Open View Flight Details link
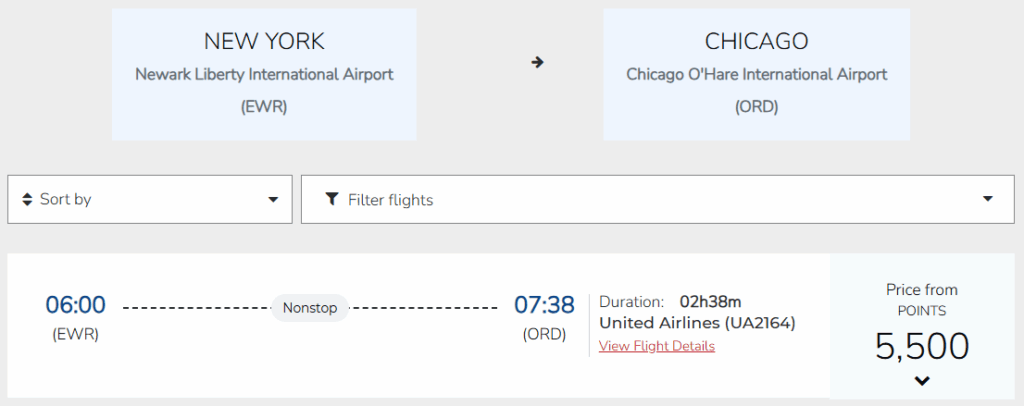Screen dimensions: 1024x406 656,346
